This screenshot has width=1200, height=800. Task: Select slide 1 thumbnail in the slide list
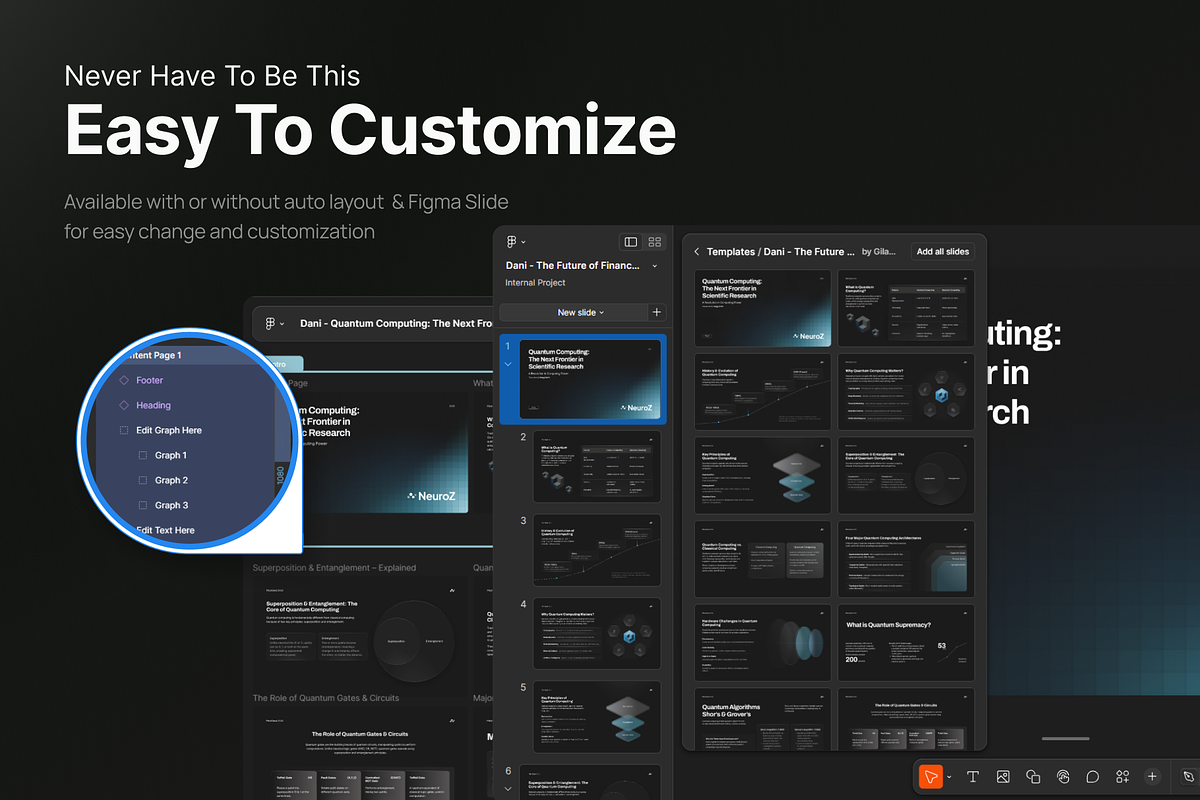click(590, 380)
